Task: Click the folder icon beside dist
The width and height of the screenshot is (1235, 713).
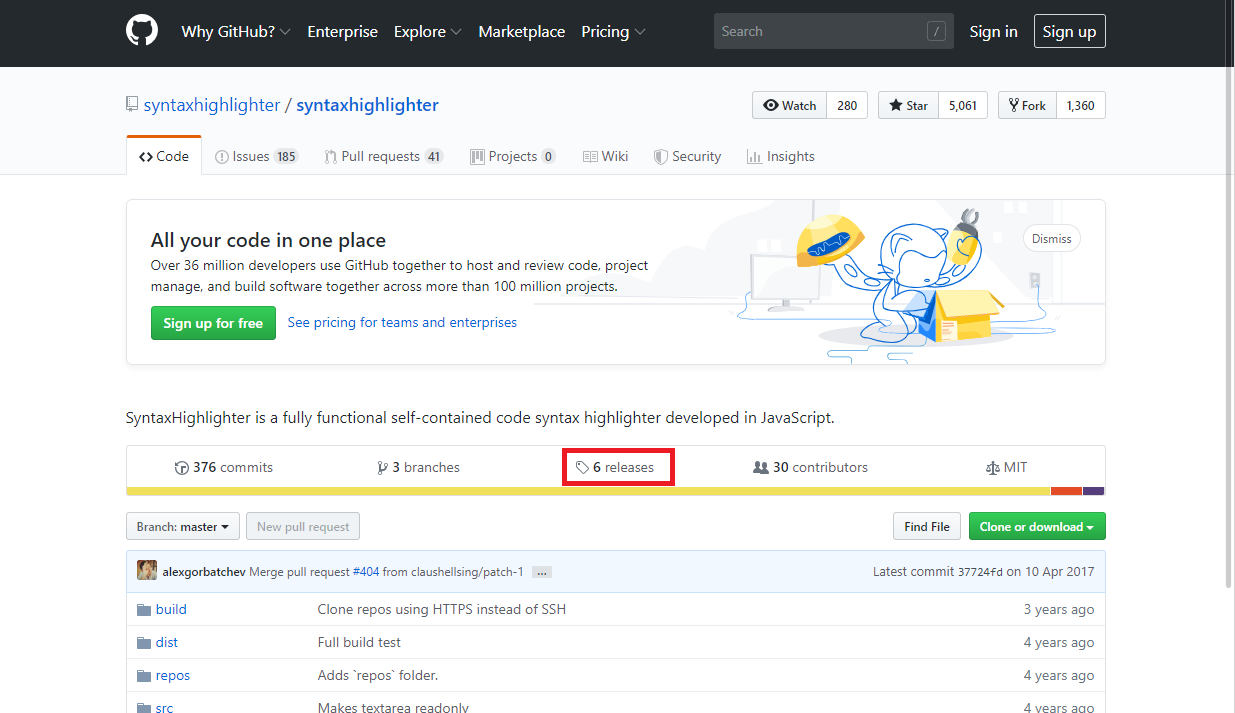Action: 144,642
